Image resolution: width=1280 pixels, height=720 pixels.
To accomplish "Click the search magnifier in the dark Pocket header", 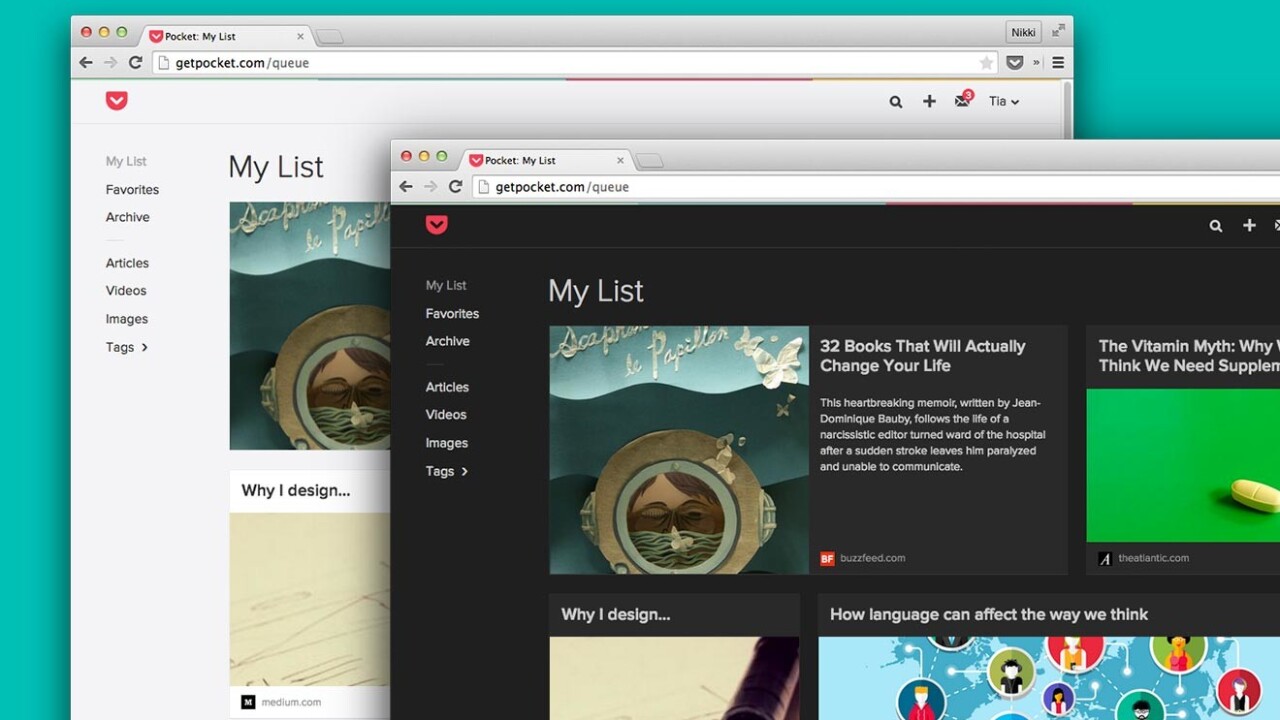I will coord(1216,226).
